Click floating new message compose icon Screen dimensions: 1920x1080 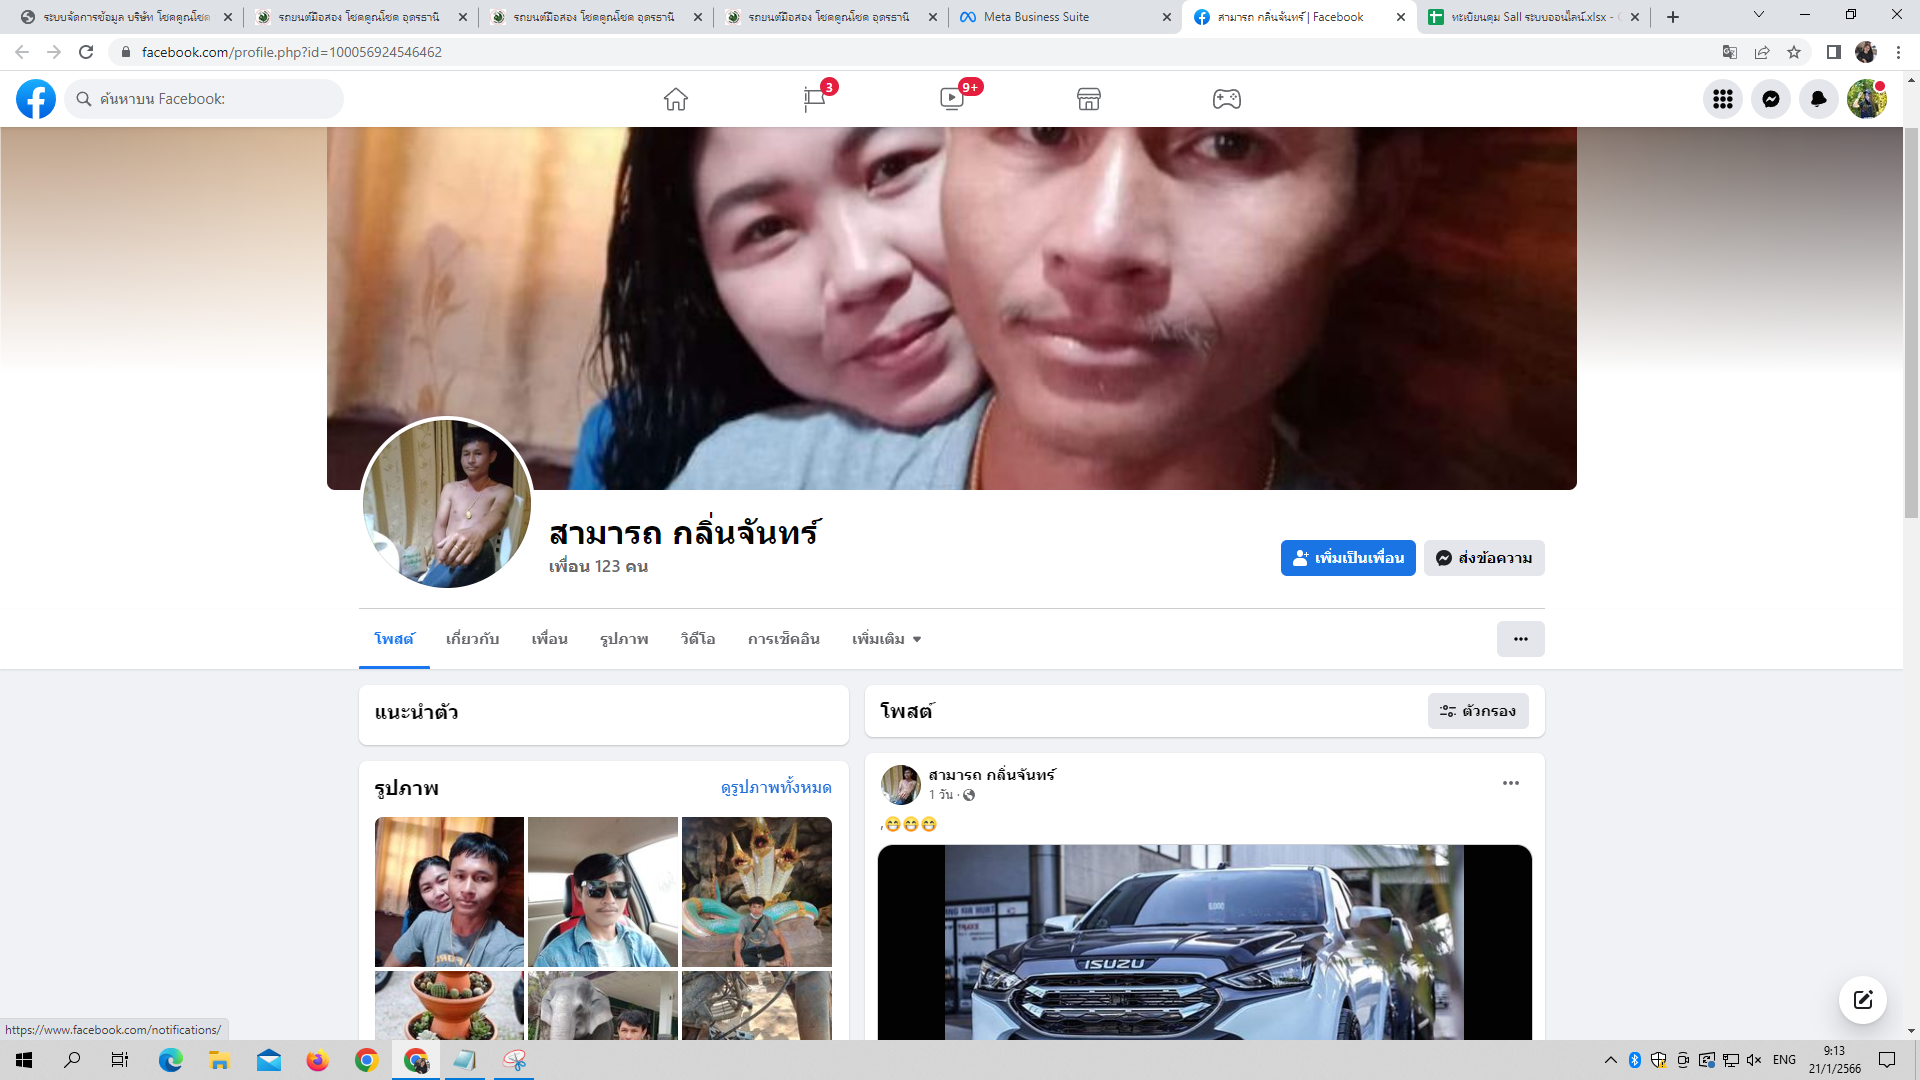[1862, 1000]
